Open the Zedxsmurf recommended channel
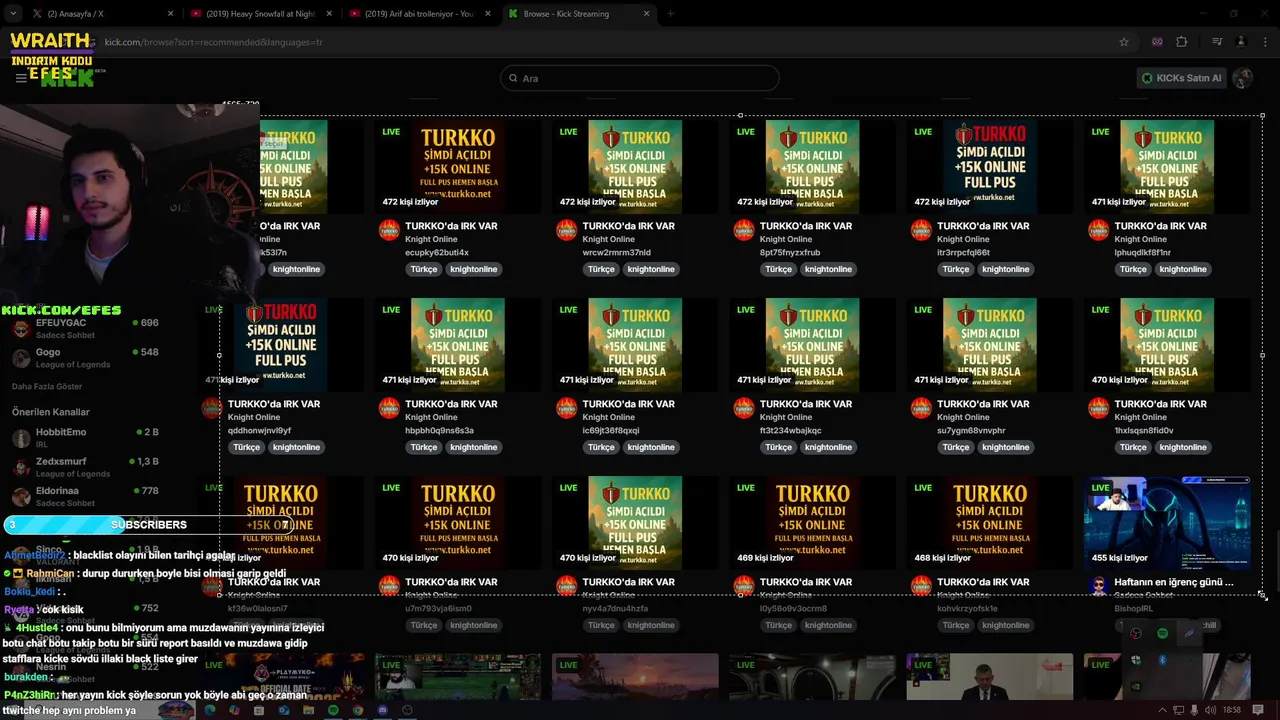The image size is (1280, 720). click(84, 467)
